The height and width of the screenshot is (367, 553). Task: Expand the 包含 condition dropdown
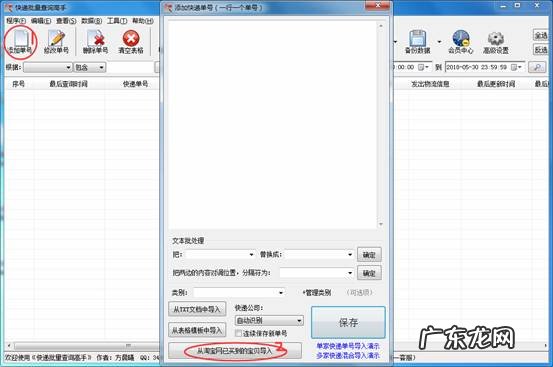101,67
